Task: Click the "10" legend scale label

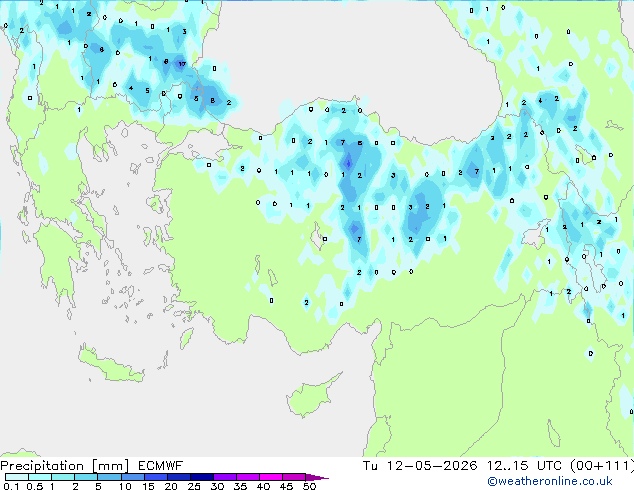Action: pyautogui.click(x=125, y=486)
